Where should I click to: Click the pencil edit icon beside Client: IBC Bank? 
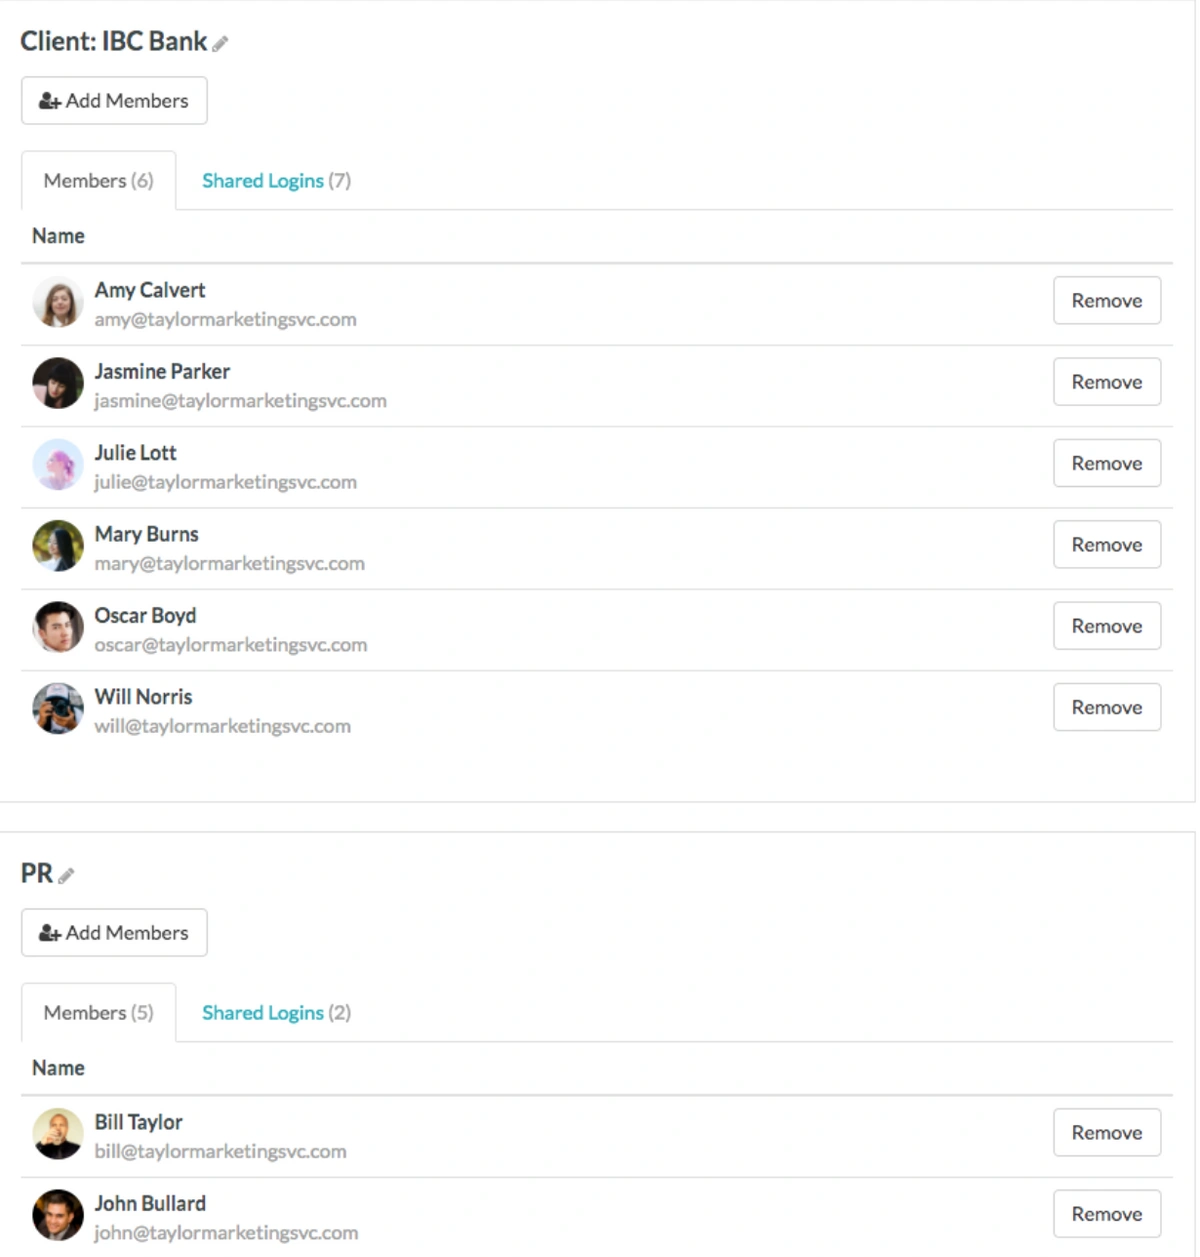click(x=220, y=43)
